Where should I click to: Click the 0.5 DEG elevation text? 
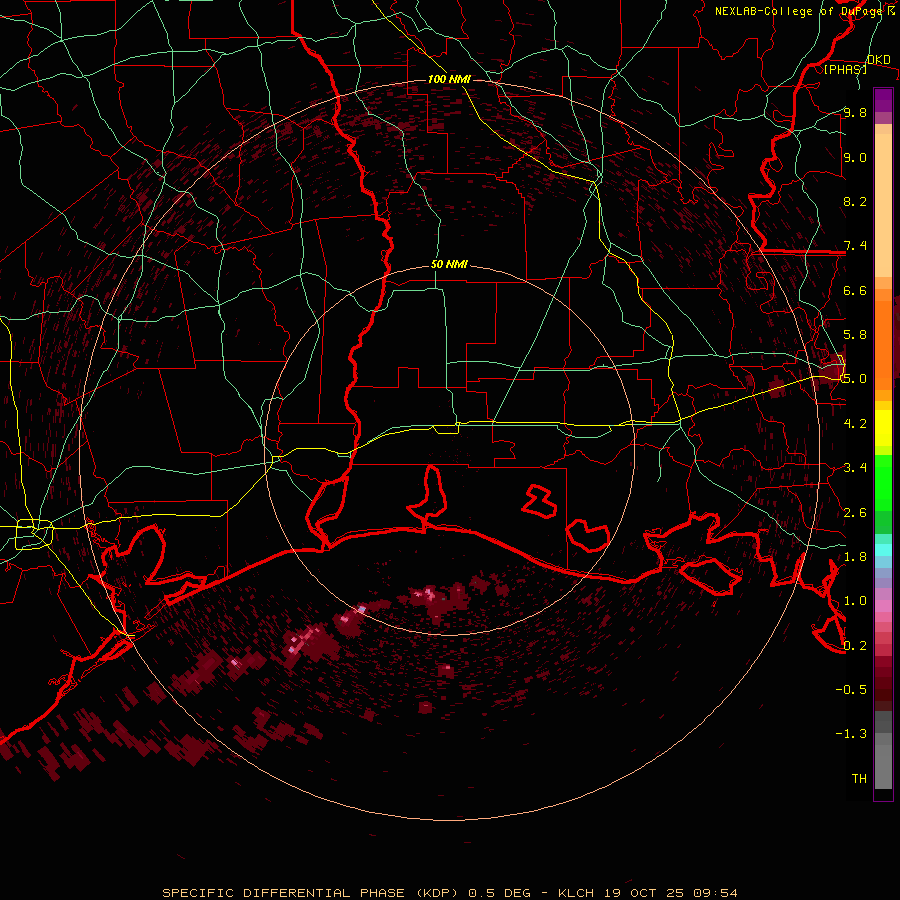coord(499,893)
